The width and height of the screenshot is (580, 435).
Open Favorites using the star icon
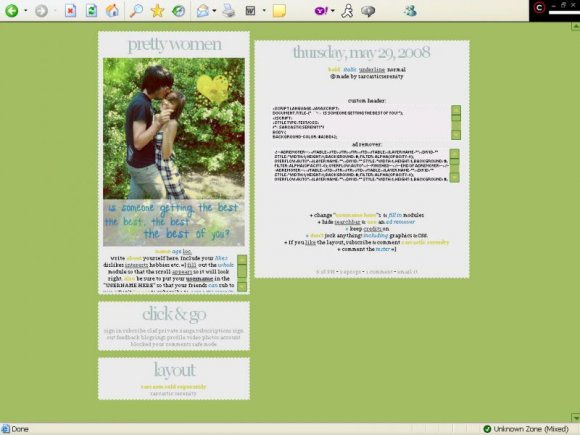[x=157, y=11]
